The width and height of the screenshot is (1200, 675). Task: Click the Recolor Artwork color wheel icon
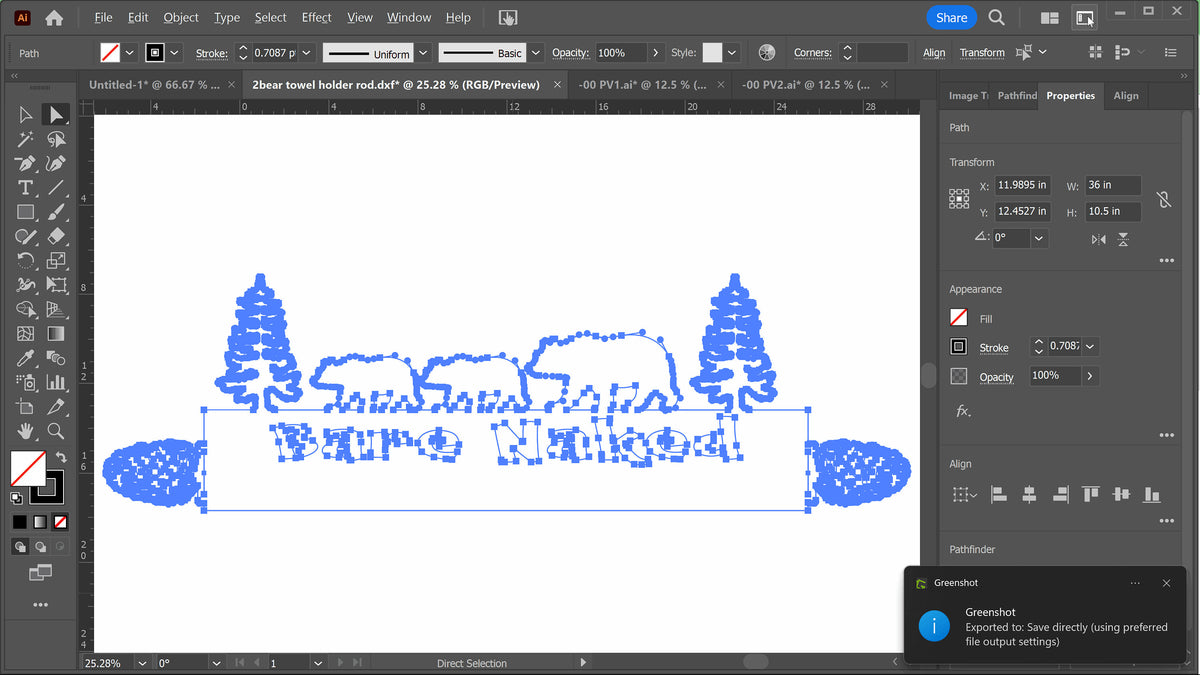[767, 52]
